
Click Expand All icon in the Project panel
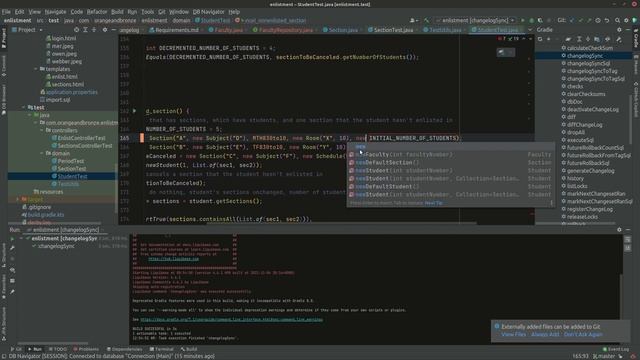pos(85,30)
